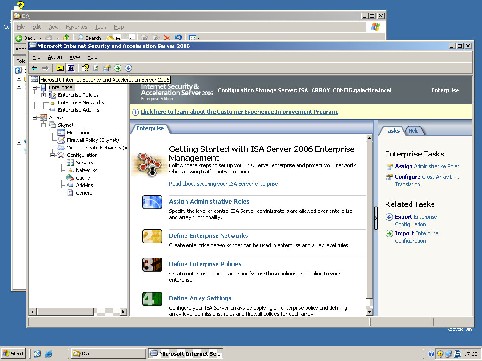This screenshot has height=361, width=482.
Task: Select the Arrays node in the tree
Action: click(56, 118)
